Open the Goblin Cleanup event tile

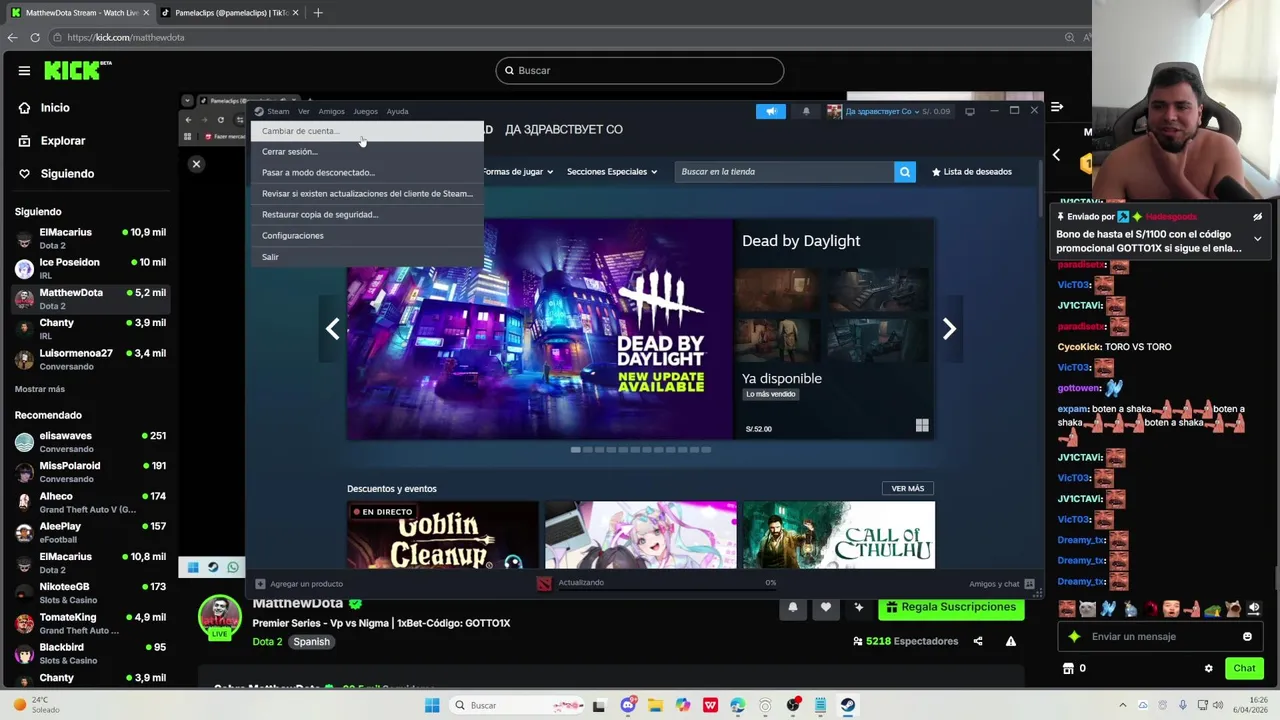pos(442,535)
